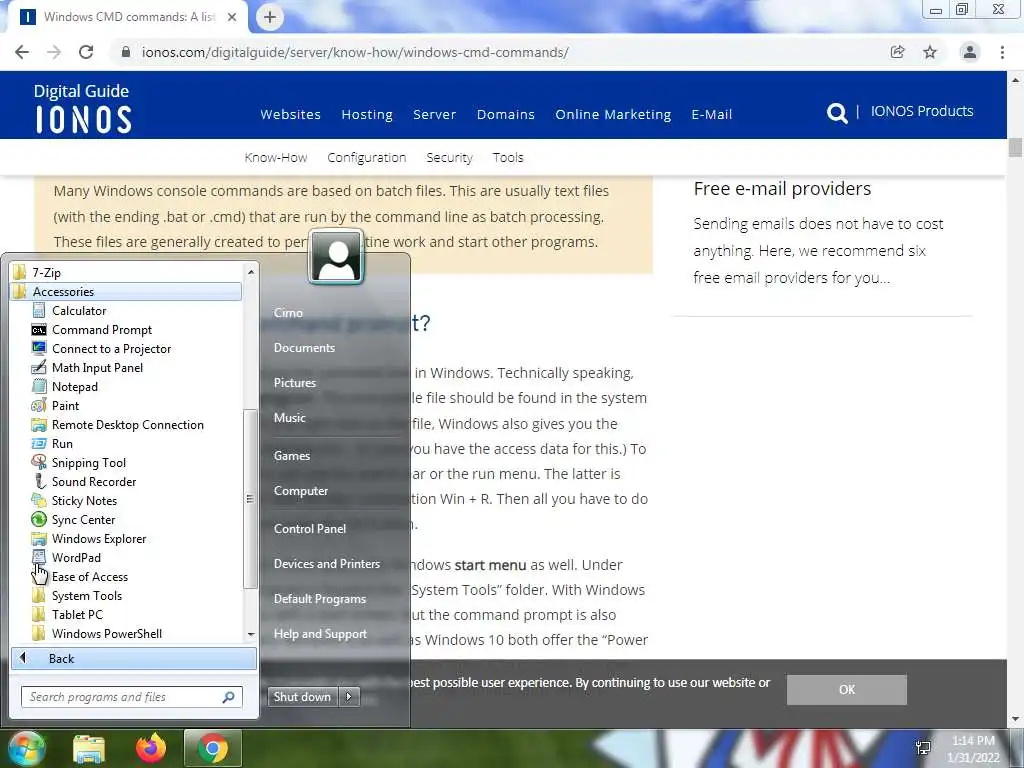Open Firefox from the taskbar
Viewport: 1024px width, 768px height.
tap(151, 748)
